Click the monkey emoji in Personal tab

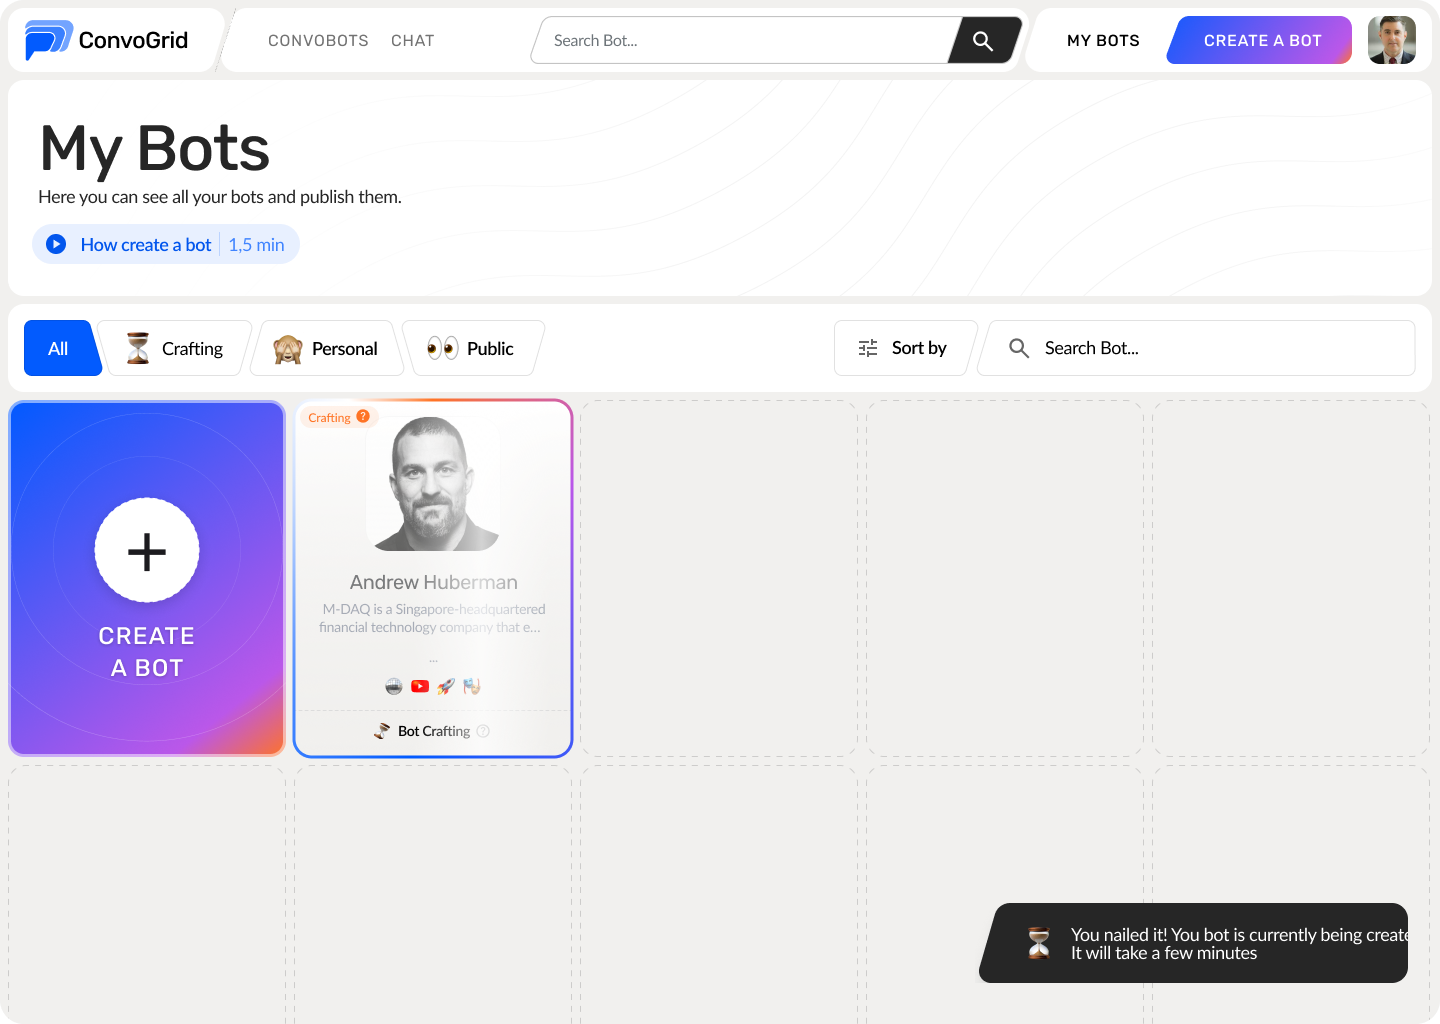[x=288, y=349]
